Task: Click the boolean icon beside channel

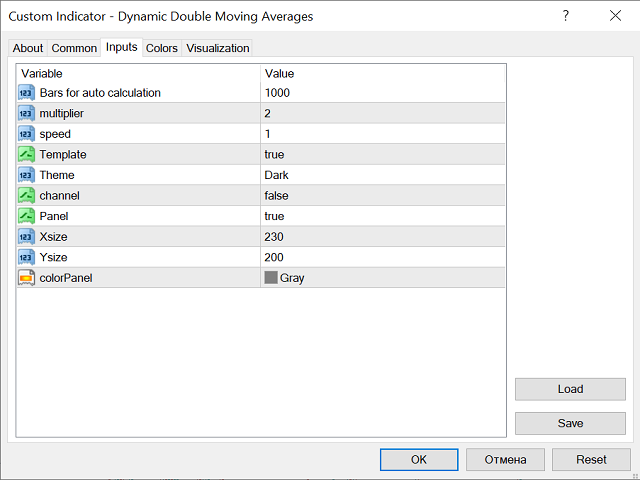Action: (27, 196)
